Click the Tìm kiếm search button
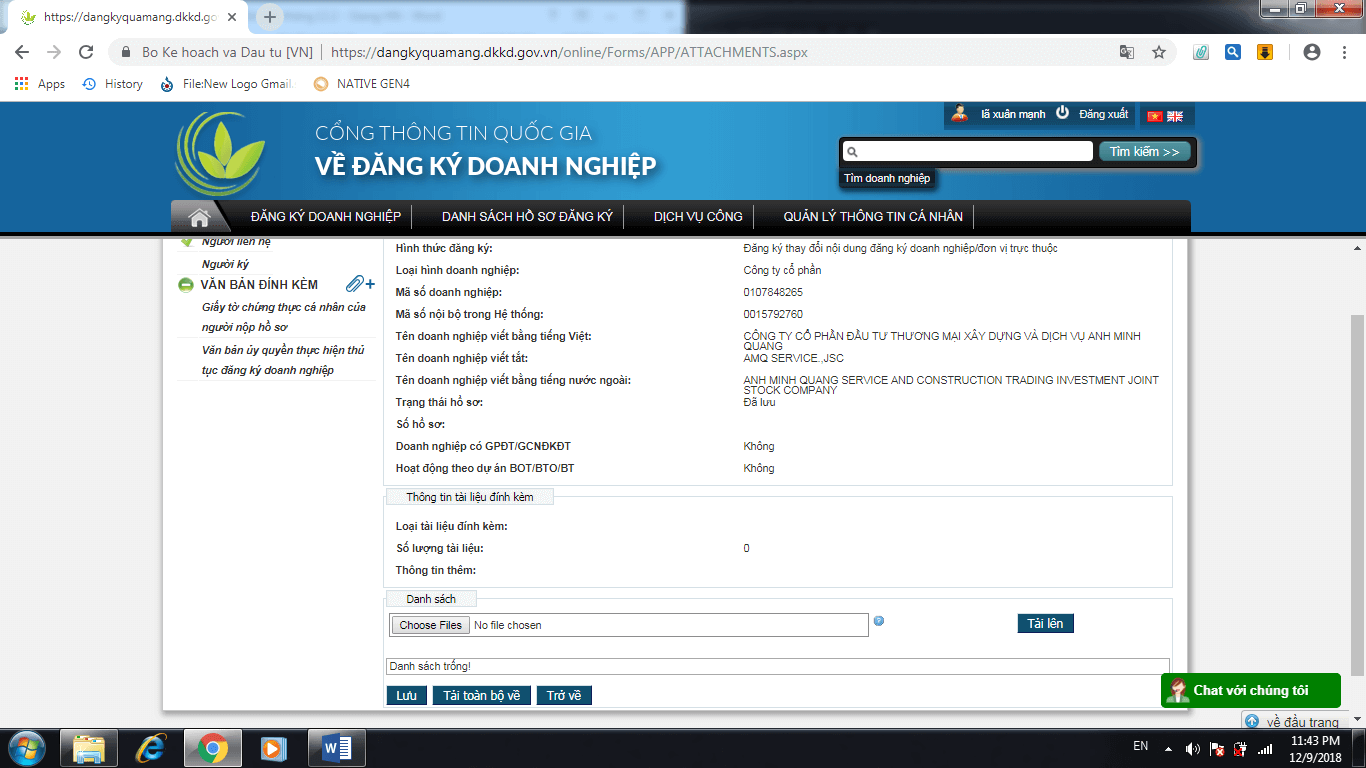 [1144, 152]
